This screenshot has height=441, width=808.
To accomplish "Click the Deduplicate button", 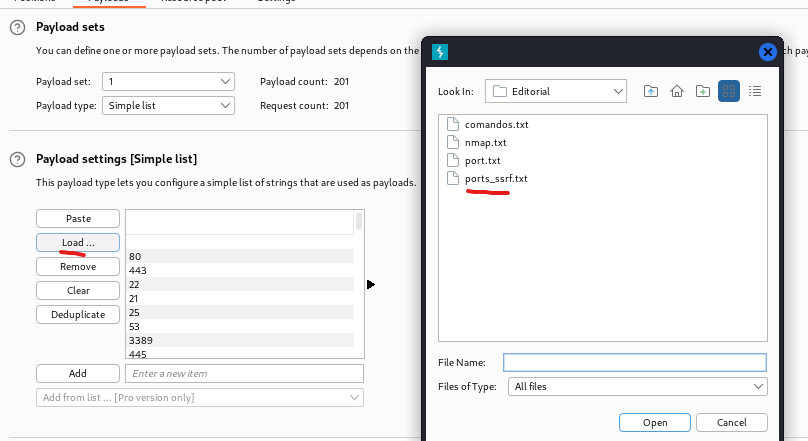I will coord(78,314).
